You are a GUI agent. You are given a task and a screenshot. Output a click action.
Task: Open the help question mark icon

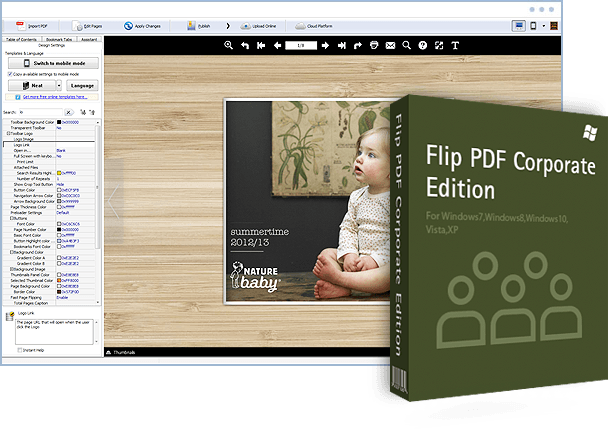point(423,45)
